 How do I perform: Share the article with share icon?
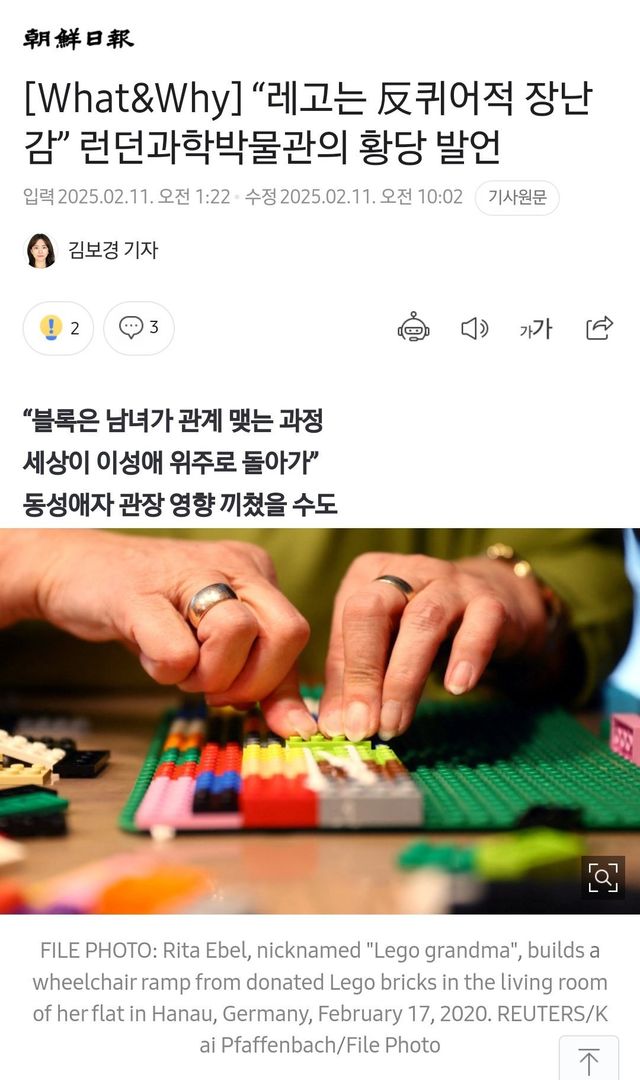(599, 328)
